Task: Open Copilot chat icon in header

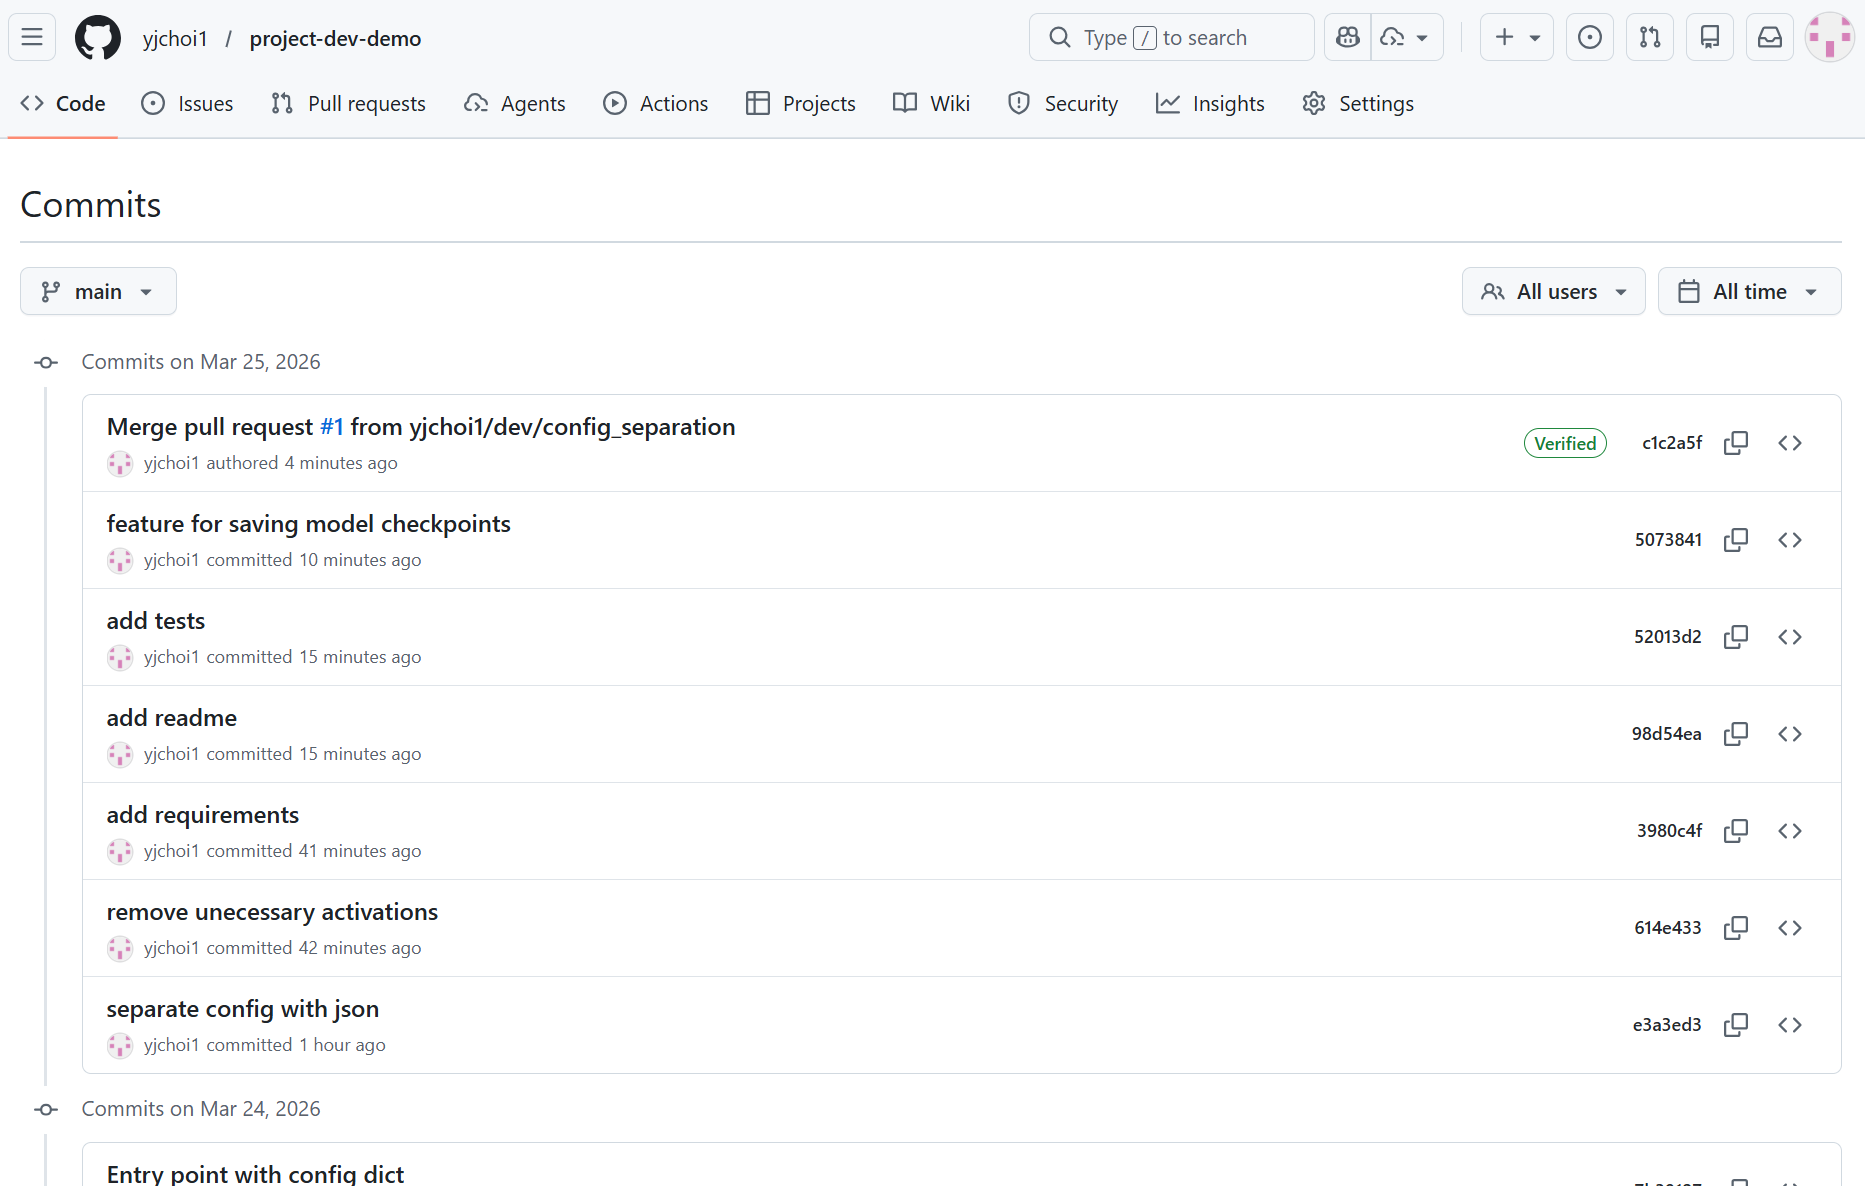Action: (x=1347, y=38)
